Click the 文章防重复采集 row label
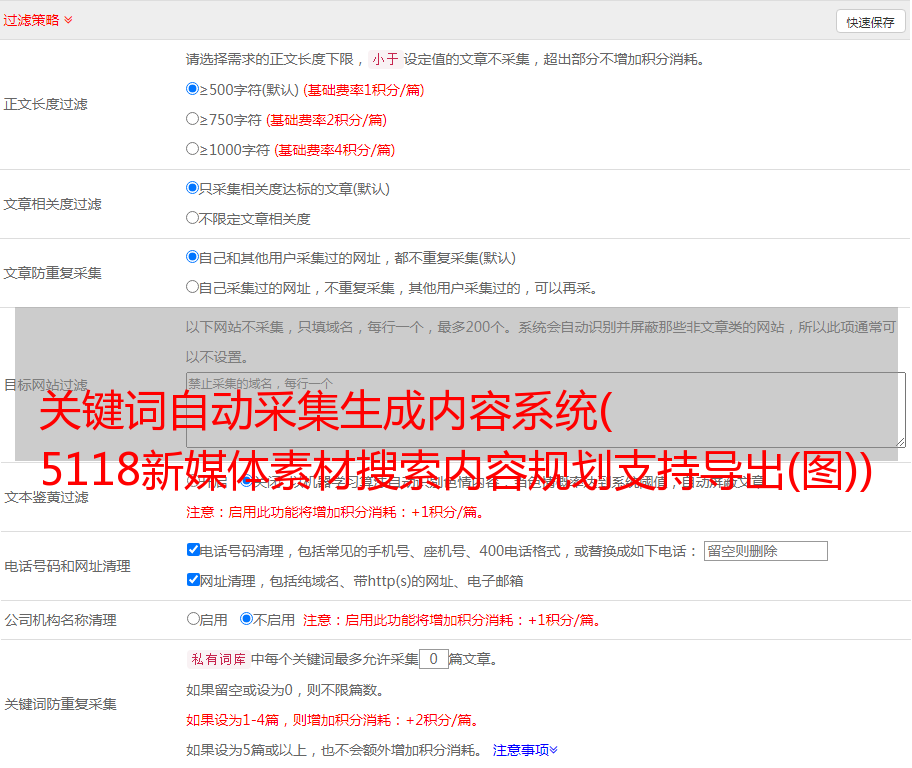The width and height of the screenshot is (912, 768). click(x=52, y=273)
